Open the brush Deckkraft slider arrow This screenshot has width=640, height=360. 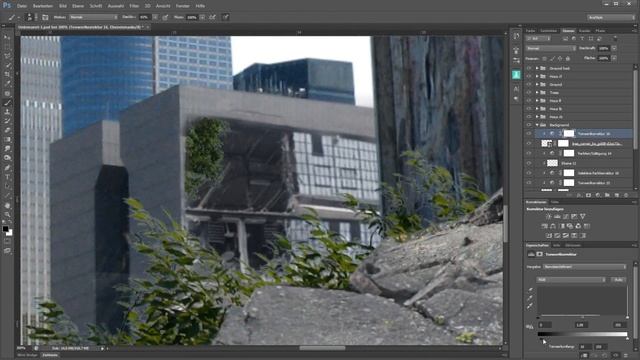[x=155, y=17]
